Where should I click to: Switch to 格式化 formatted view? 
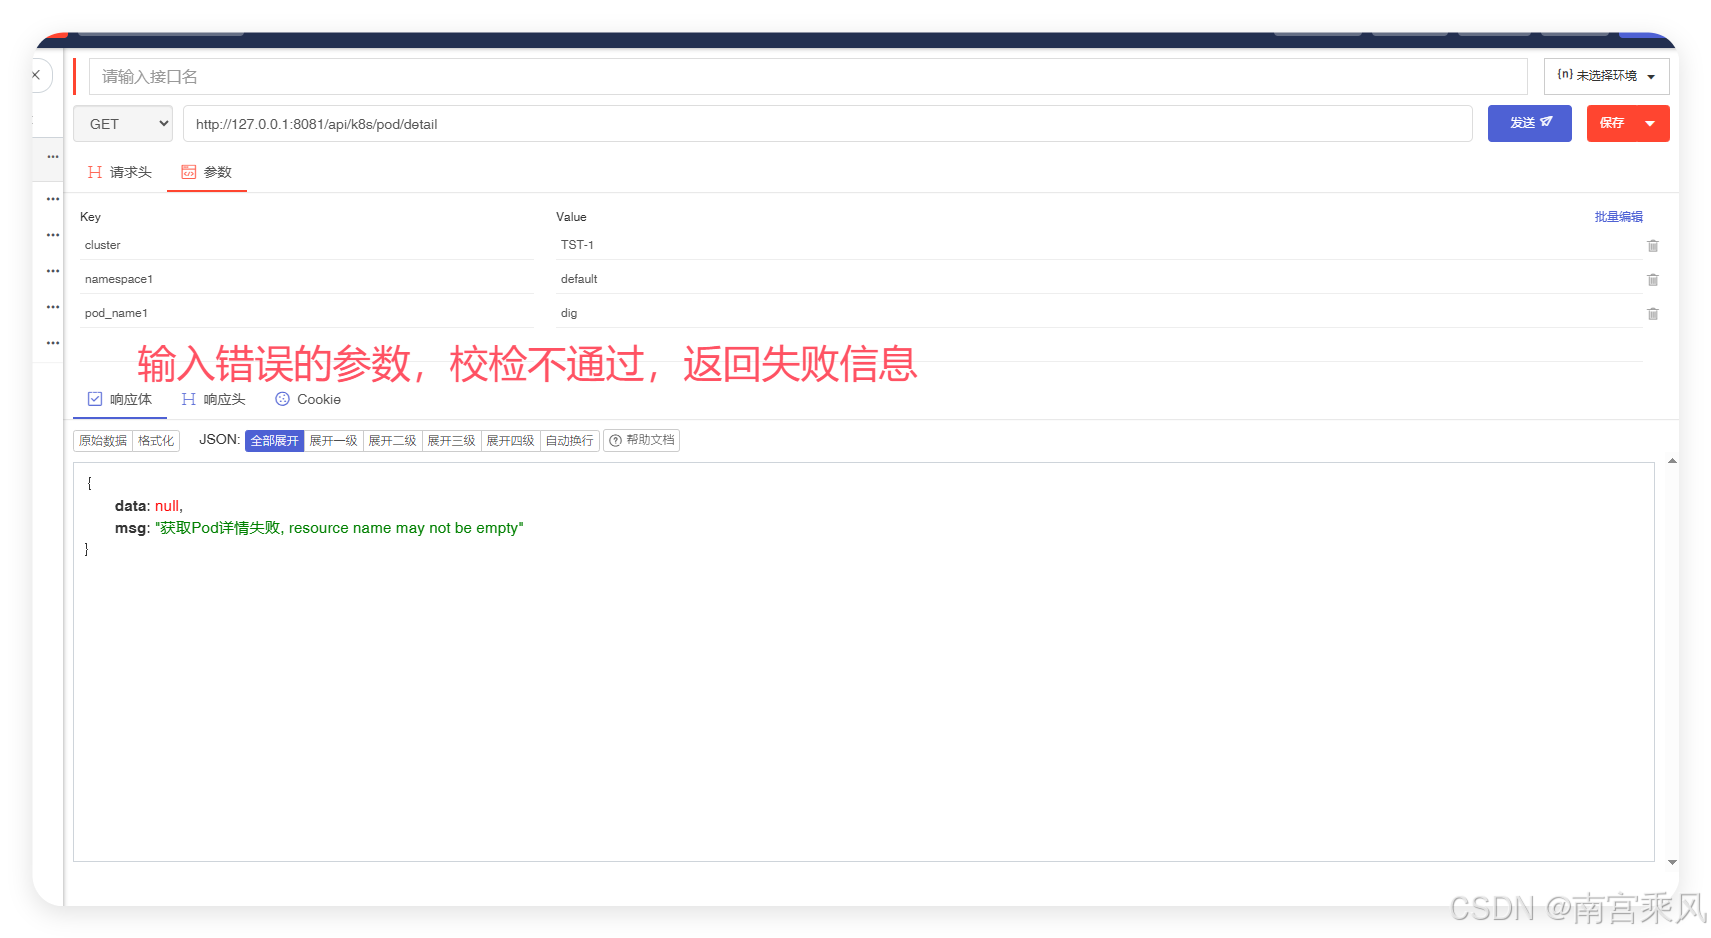(156, 441)
